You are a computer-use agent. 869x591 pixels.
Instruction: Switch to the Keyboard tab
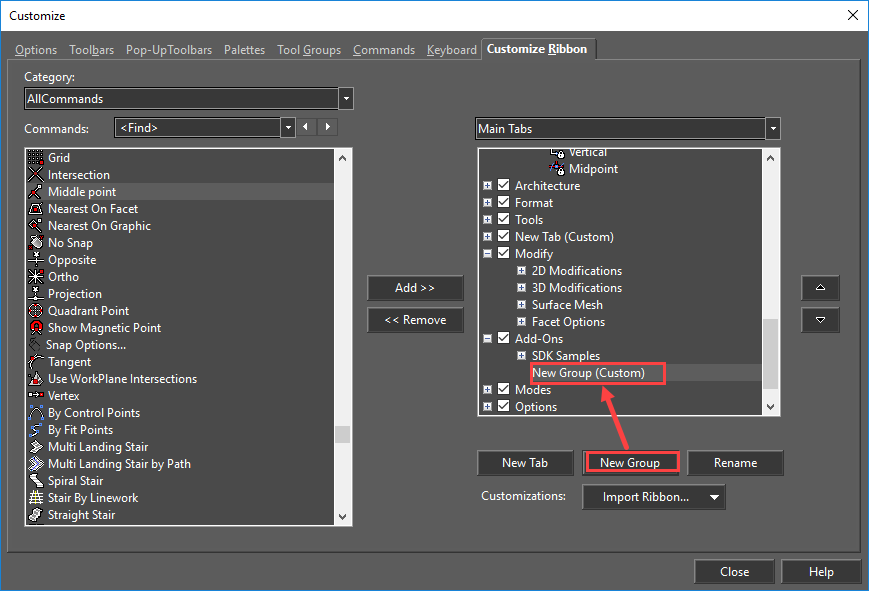[451, 50]
